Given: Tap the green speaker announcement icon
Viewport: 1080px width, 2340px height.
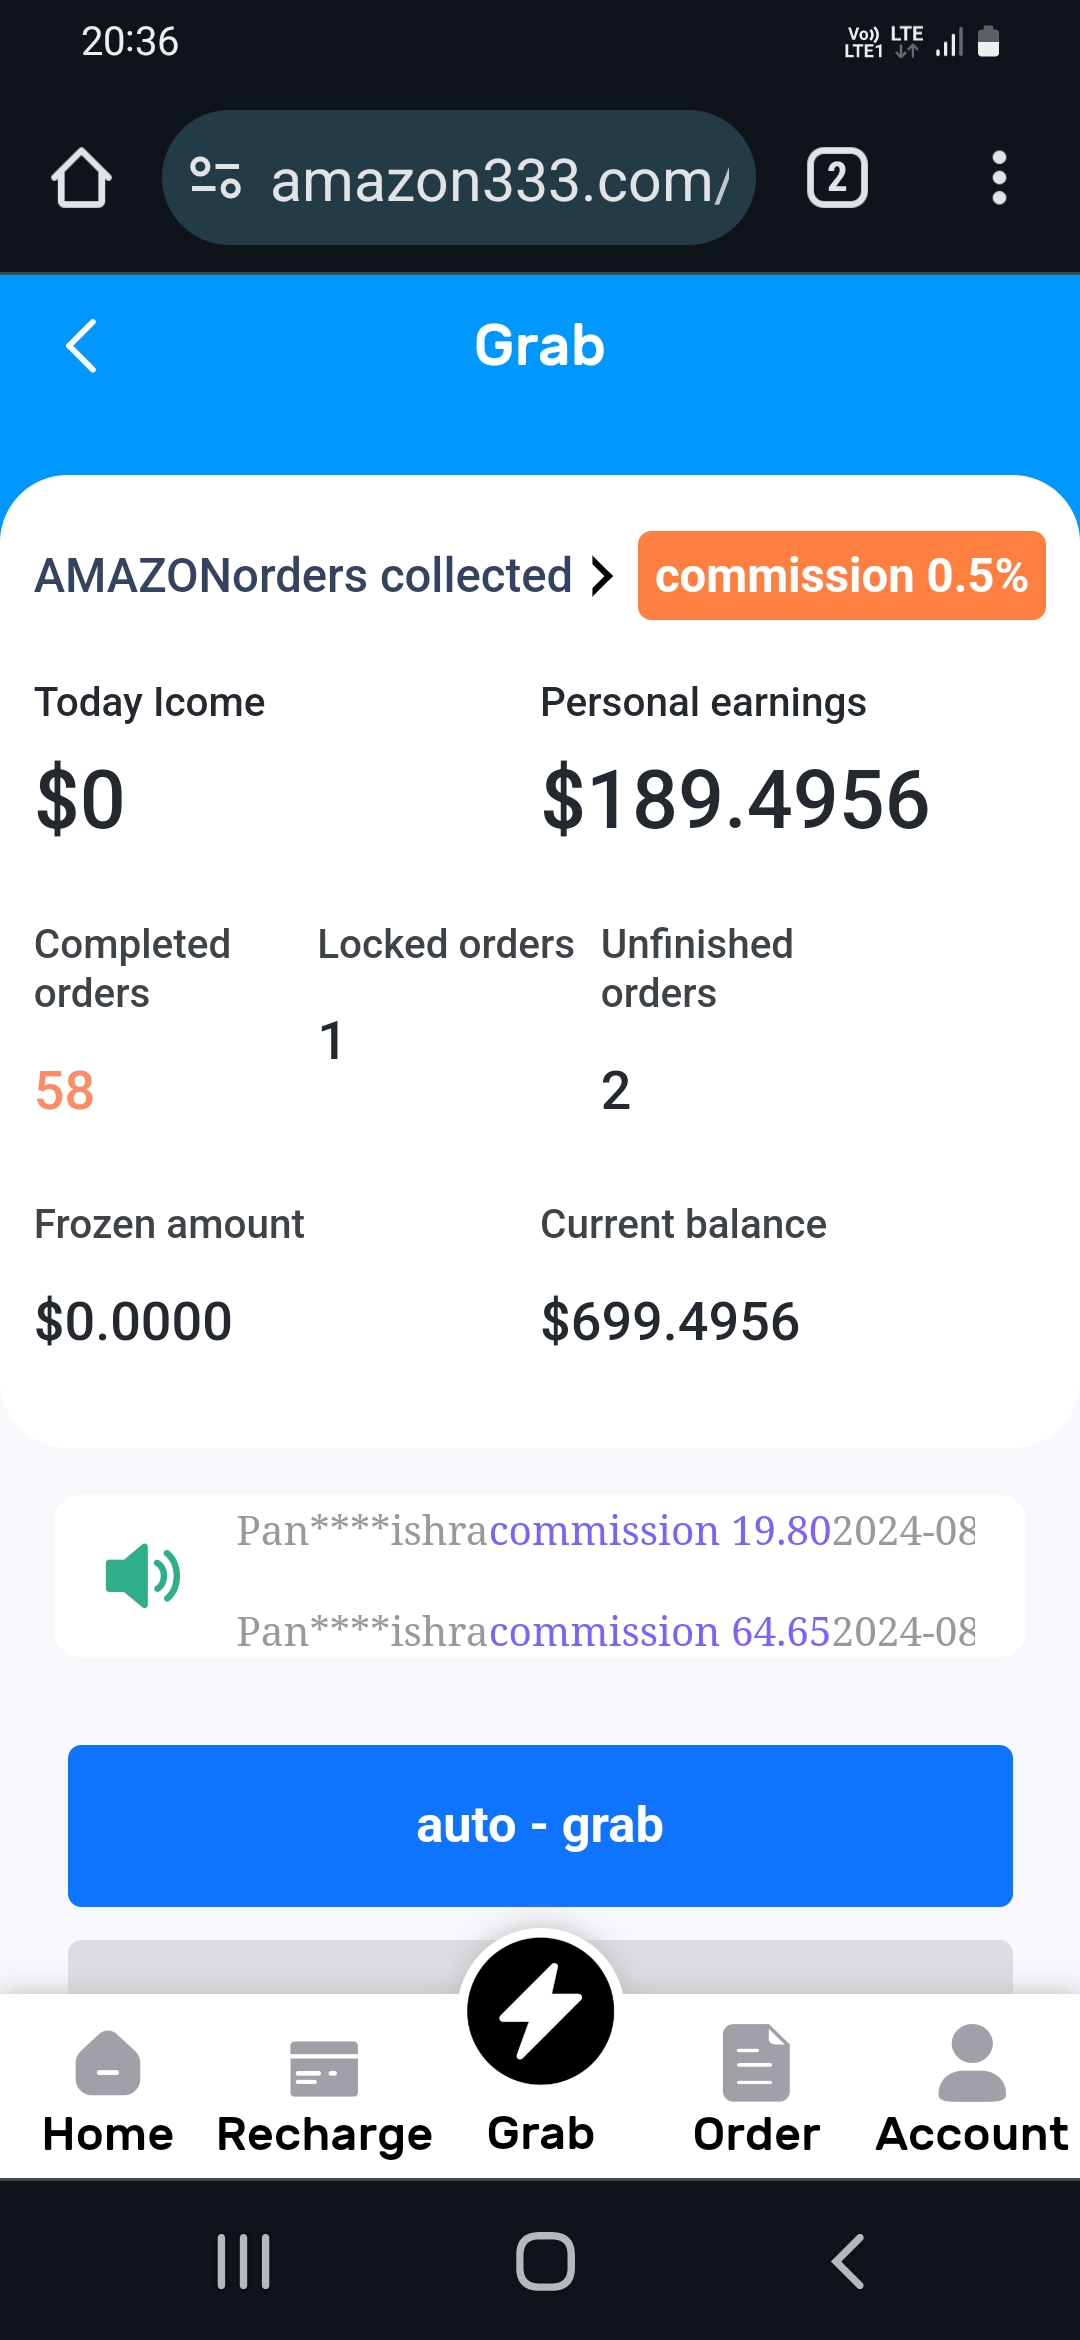Looking at the screenshot, I should 142,1575.
